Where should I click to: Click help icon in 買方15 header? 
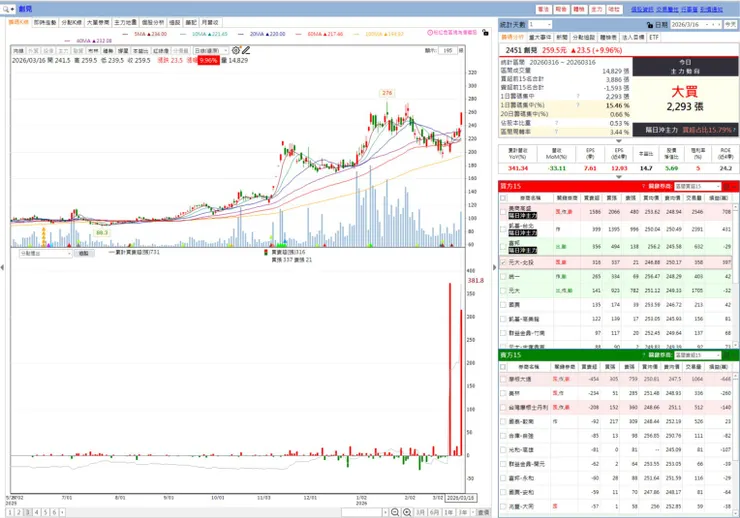click(643, 186)
